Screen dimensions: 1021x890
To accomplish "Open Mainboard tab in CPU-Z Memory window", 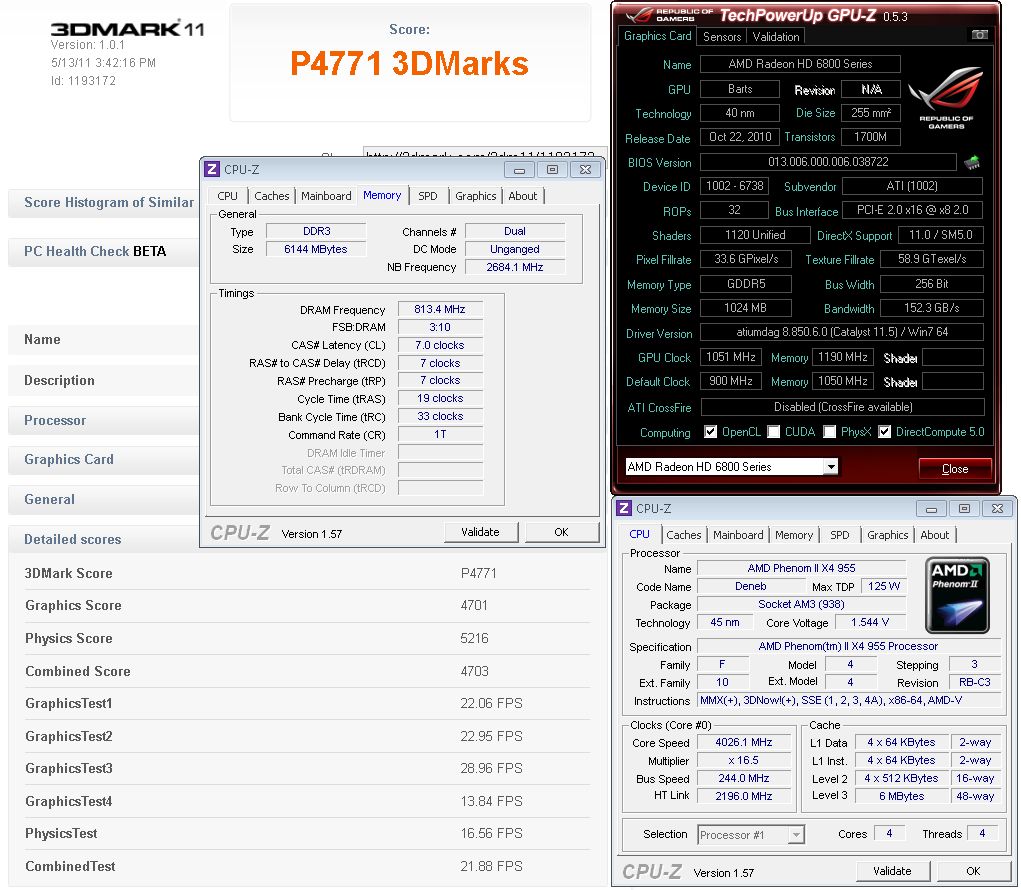I will 326,196.
